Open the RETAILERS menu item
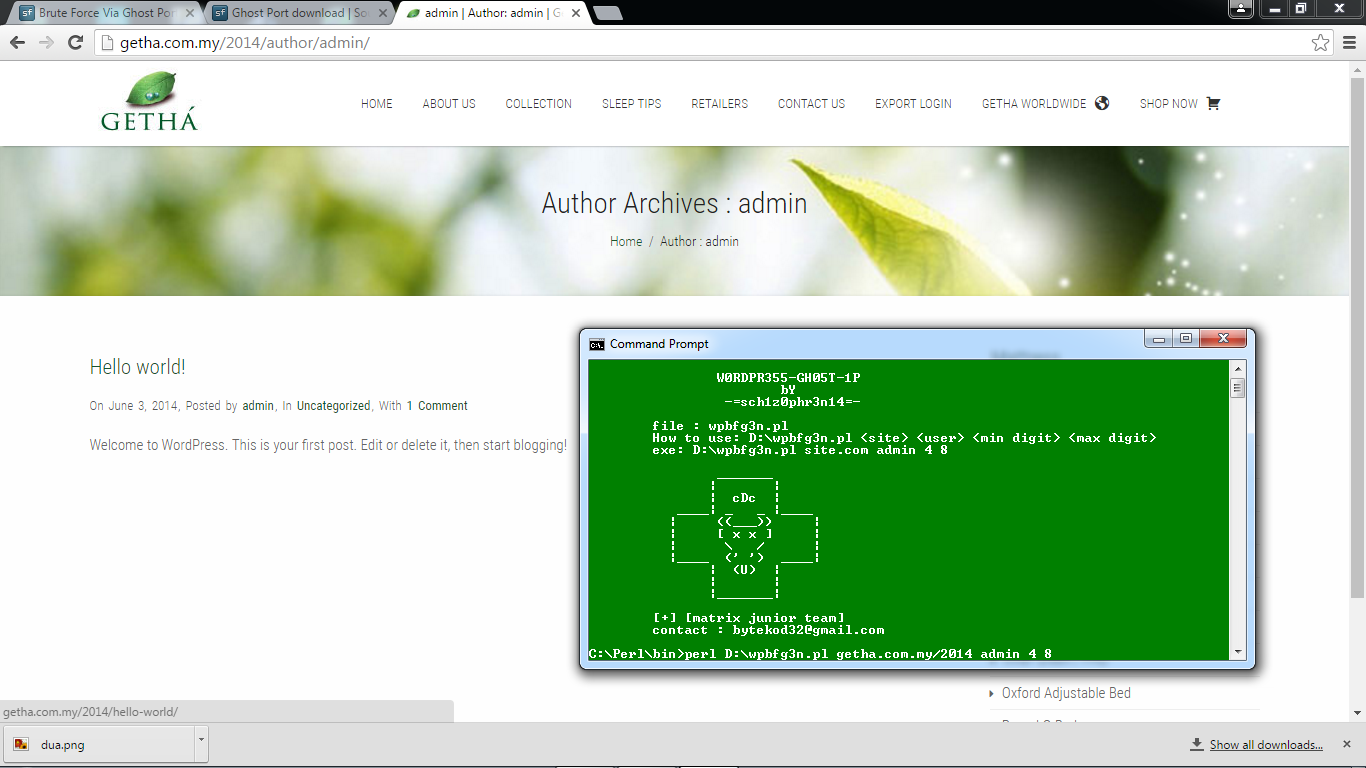The width and height of the screenshot is (1366, 768). pyautogui.click(x=719, y=103)
